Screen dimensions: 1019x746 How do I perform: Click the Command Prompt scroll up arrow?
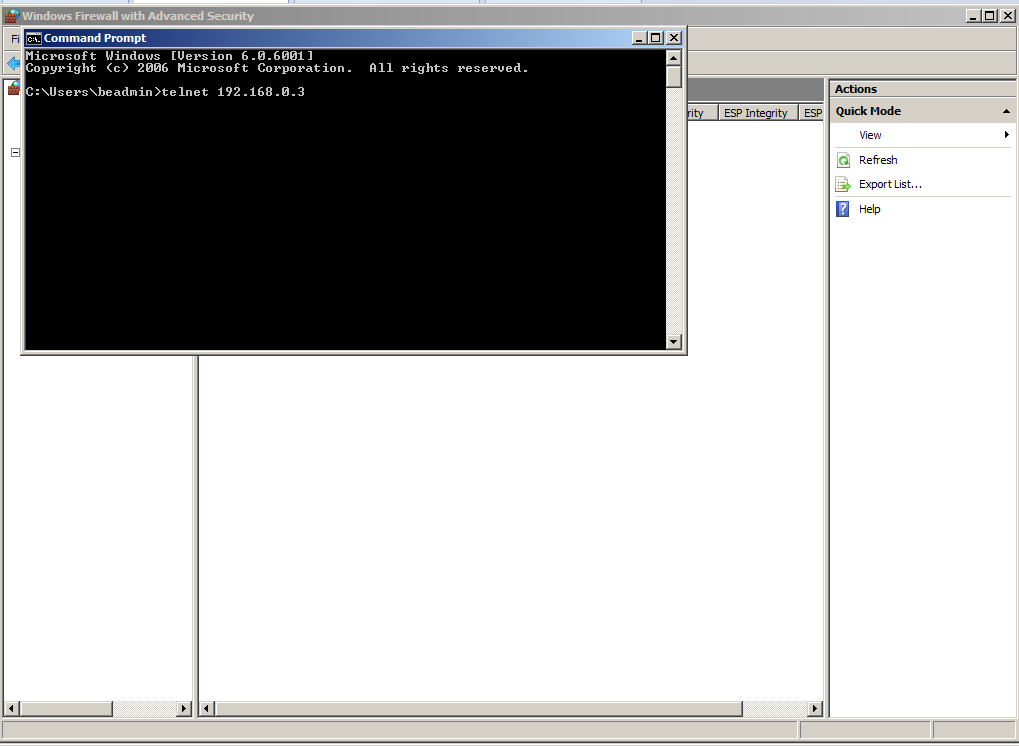673,58
